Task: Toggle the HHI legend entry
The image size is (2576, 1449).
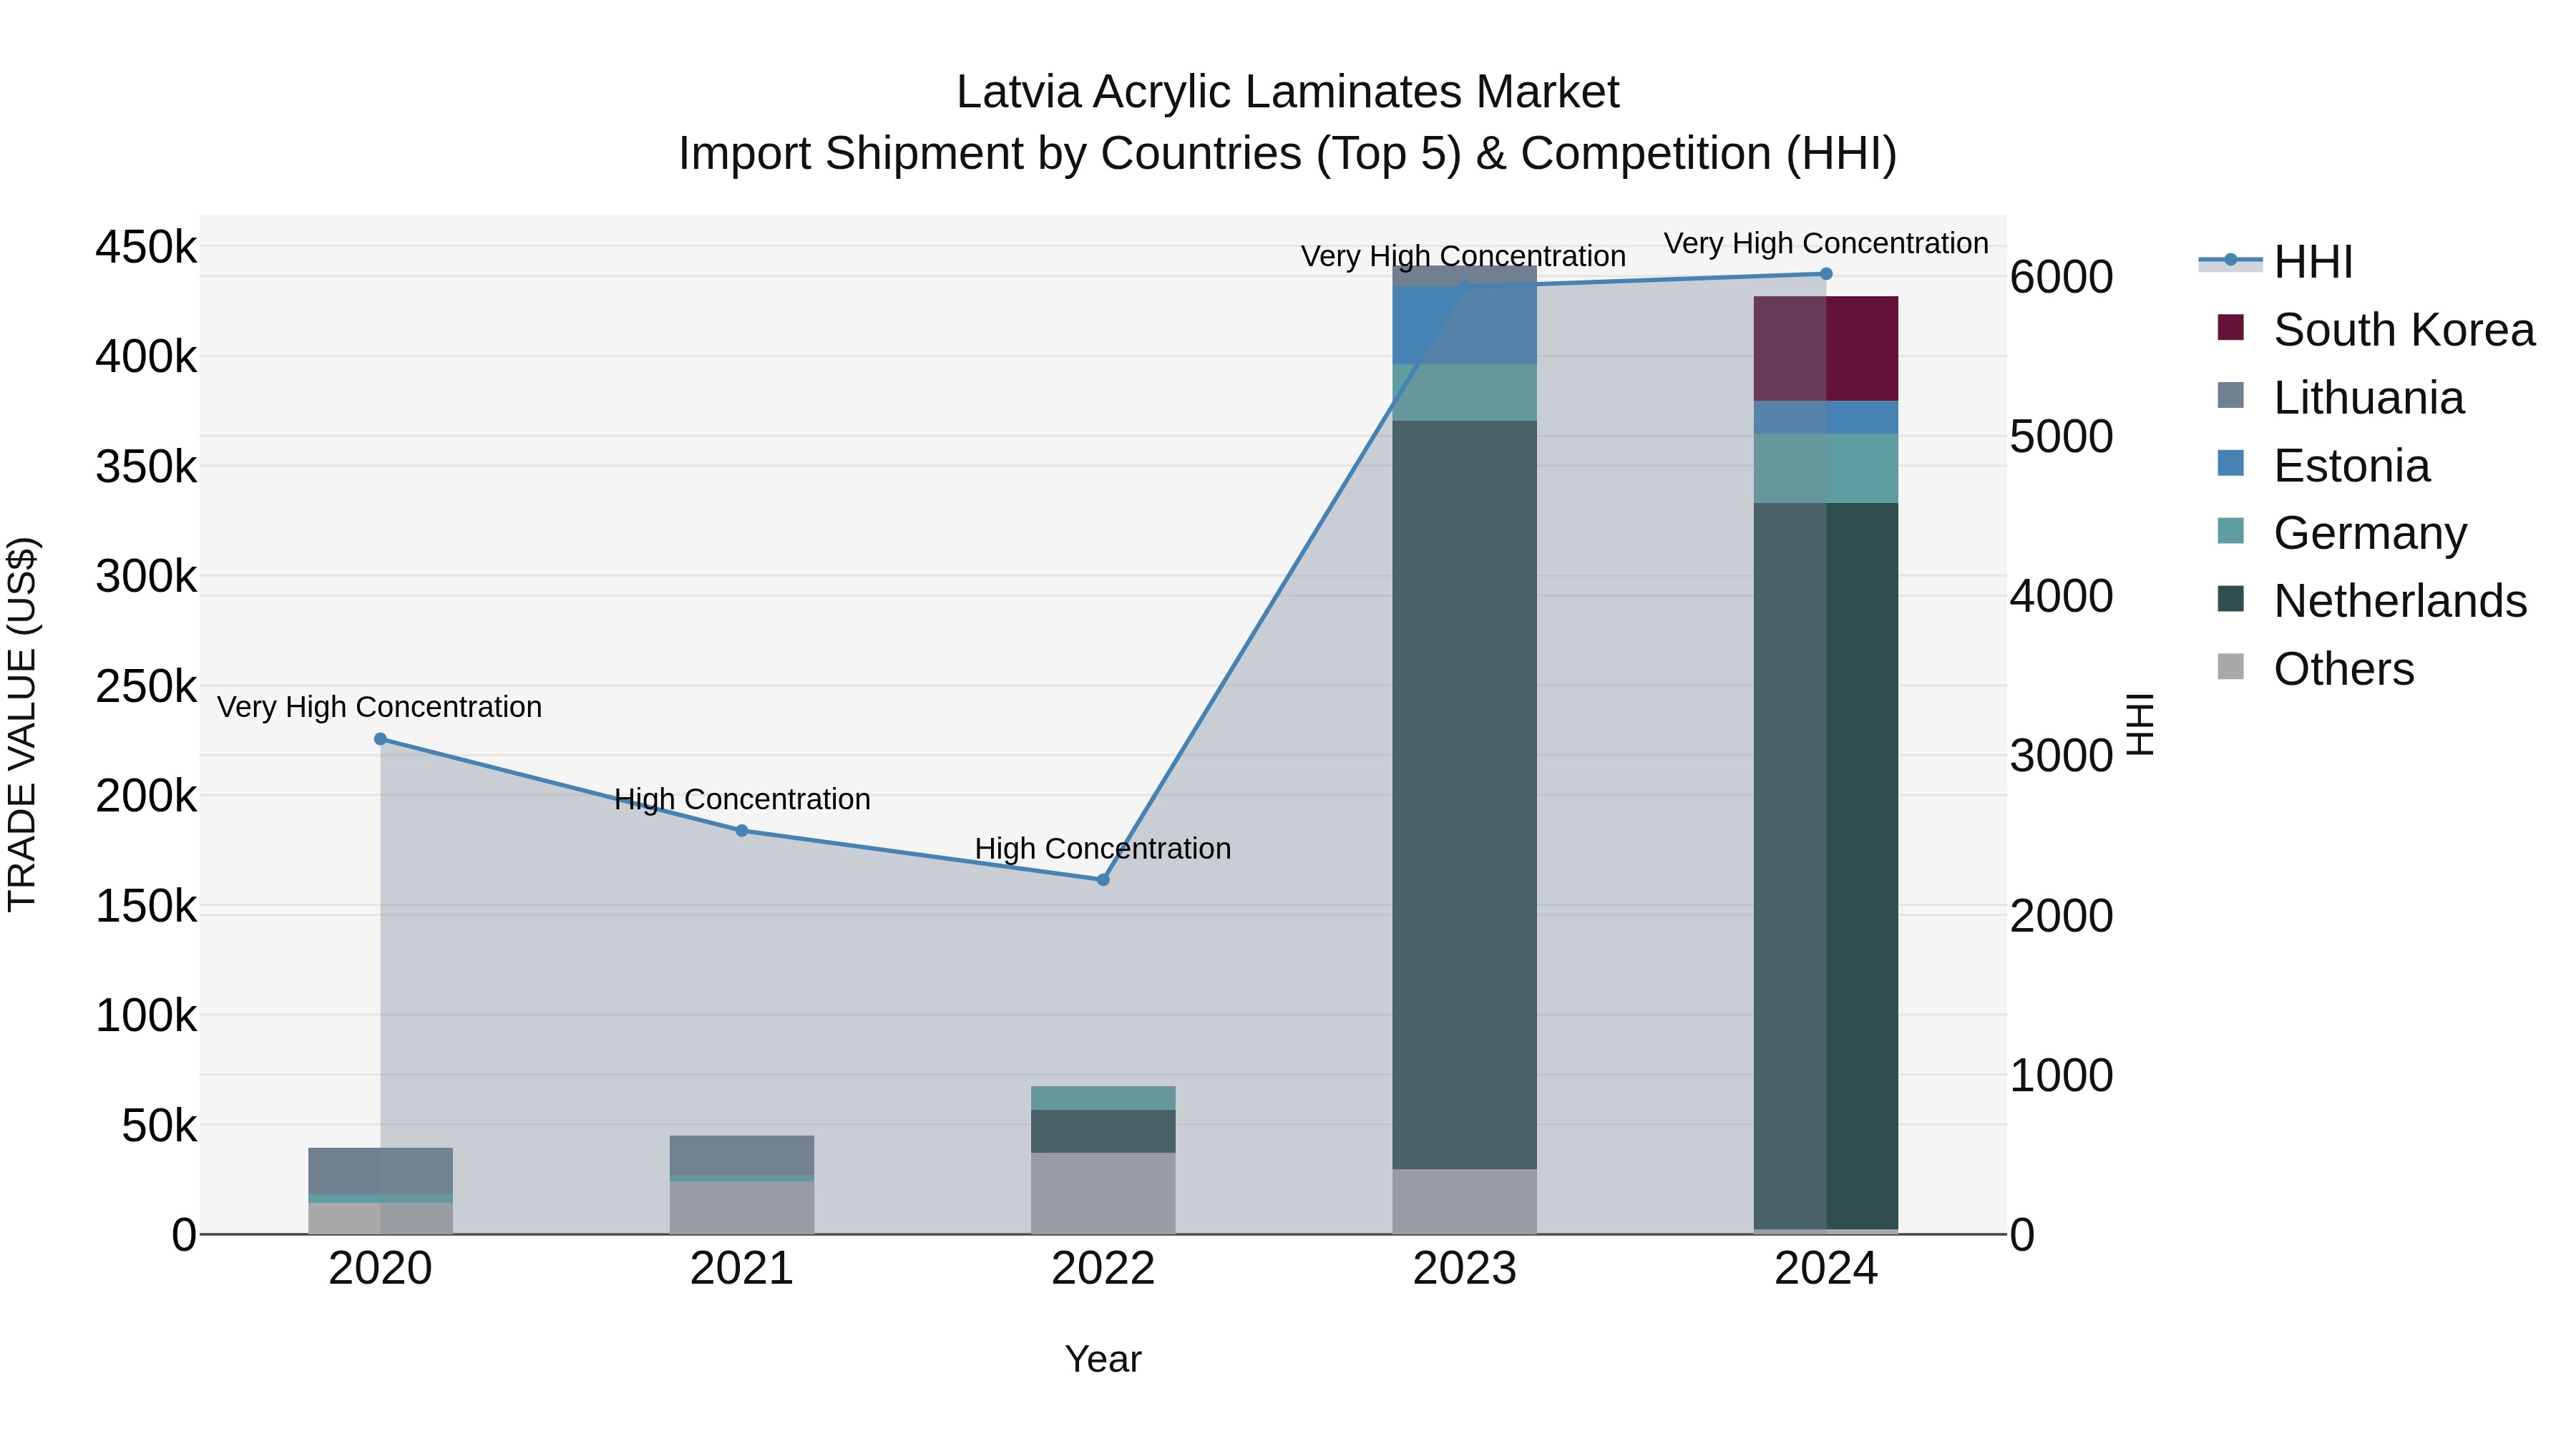Action: point(2275,262)
